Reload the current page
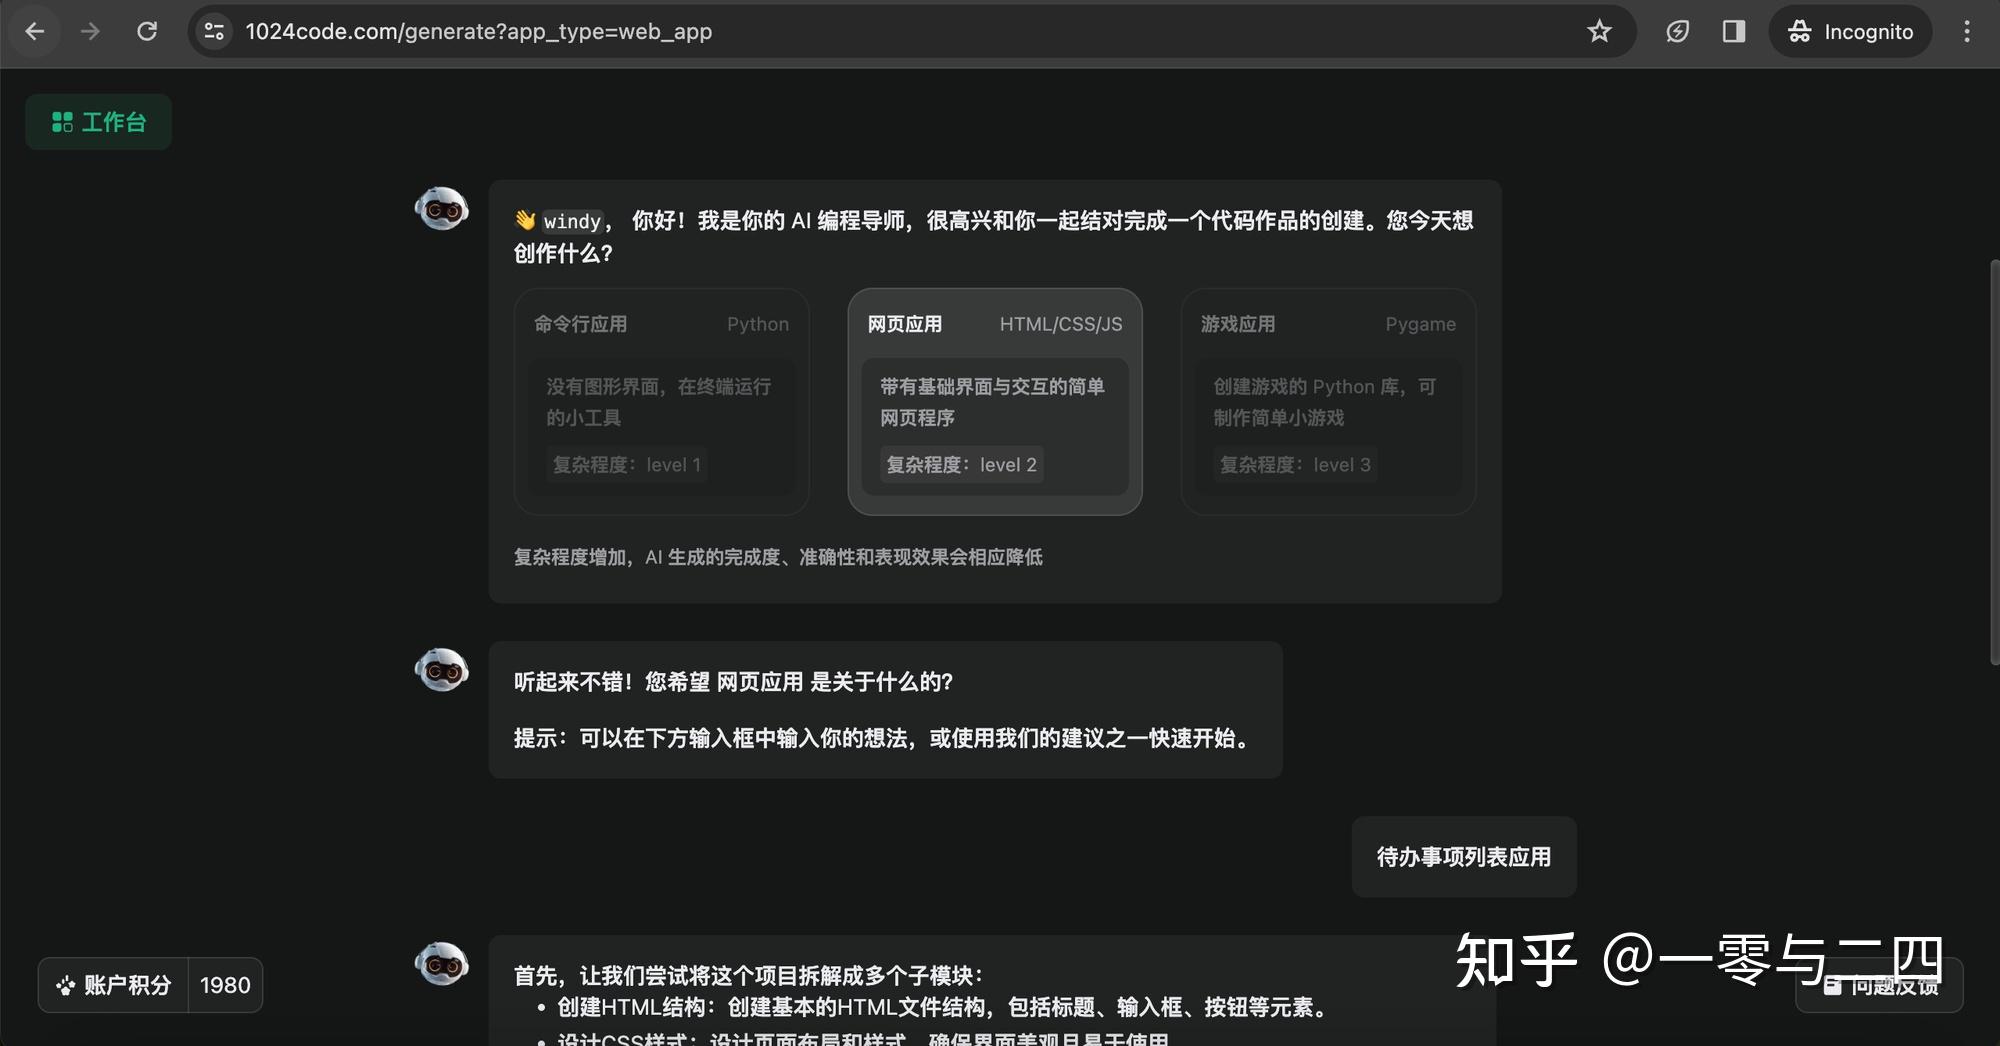Viewport: 2000px width, 1046px height. (147, 31)
